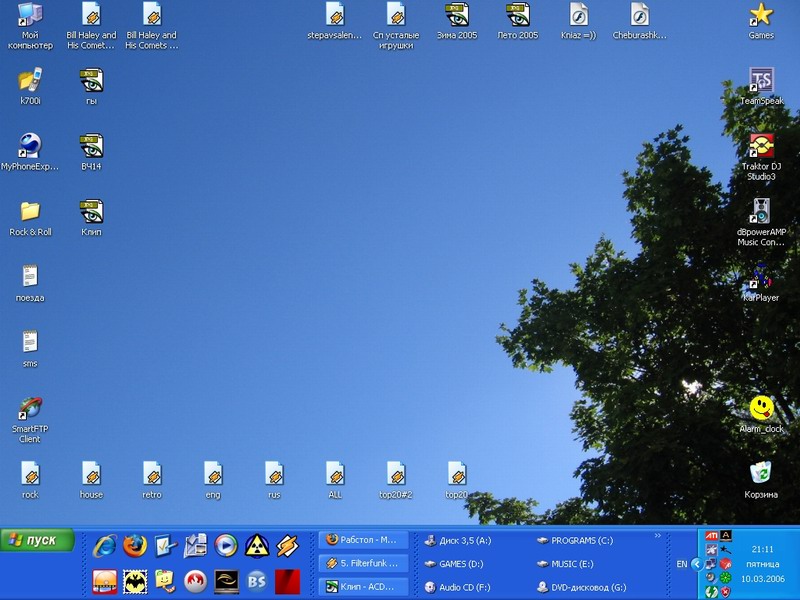This screenshot has width=800, height=600.
Task: Open the SmartFTP Client shortcut
Action: coord(30,408)
